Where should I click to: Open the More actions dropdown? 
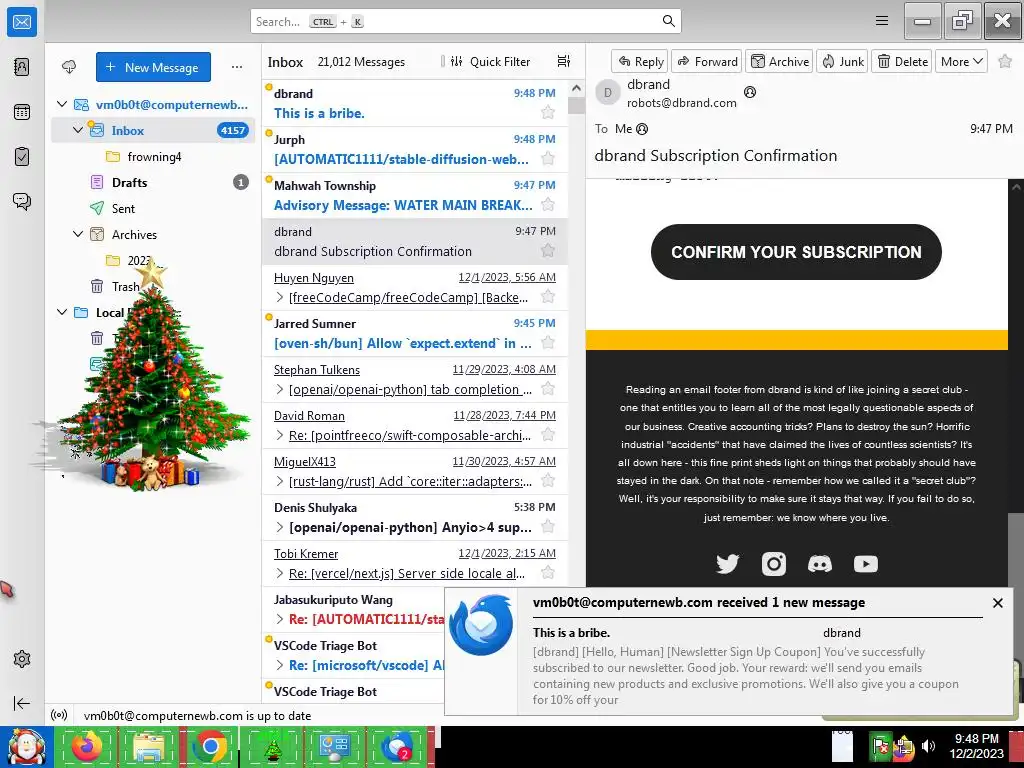961,61
